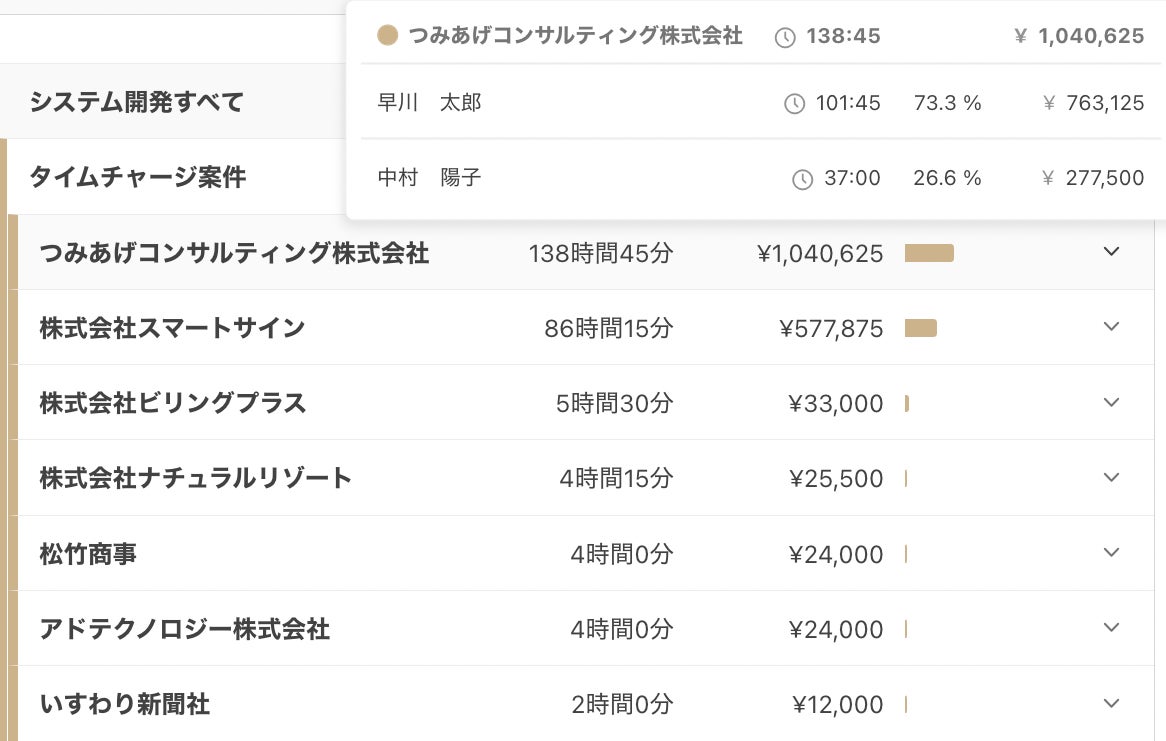Expand the つみあげコンサルティング株式会社 row chevron
Image resolution: width=1166 pixels, height=741 pixels.
click(x=1111, y=252)
